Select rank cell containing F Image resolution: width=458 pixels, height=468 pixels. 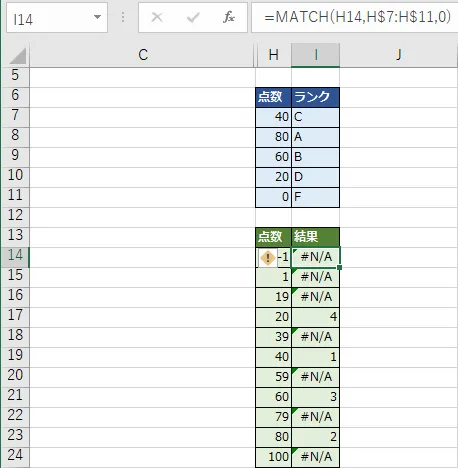click(x=316, y=197)
